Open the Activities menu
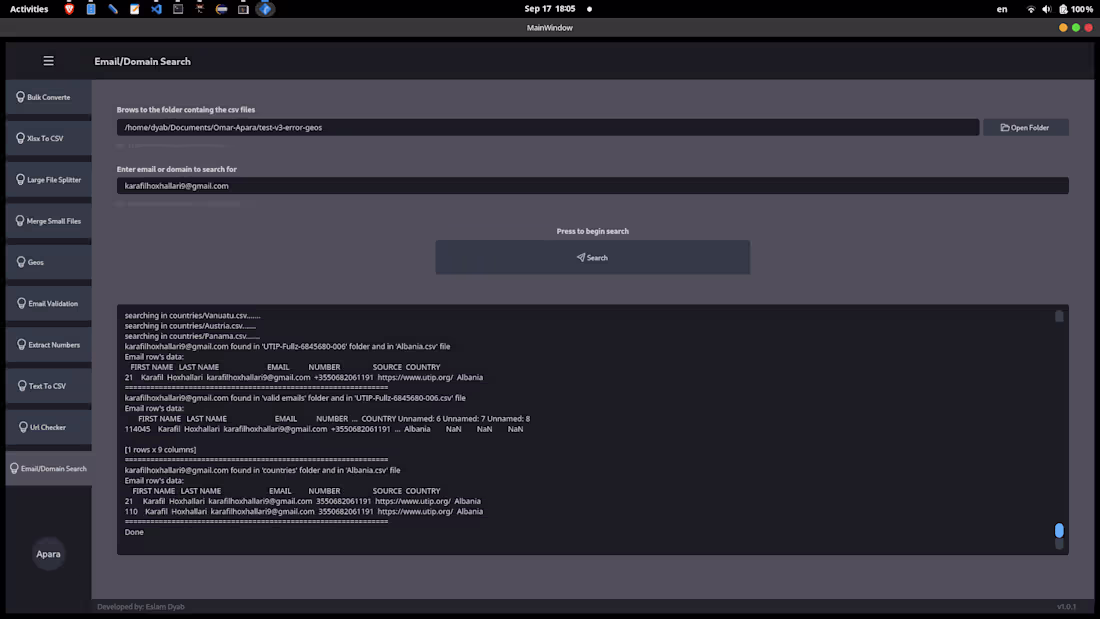This screenshot has width=1100, height=619. [27, 9]
